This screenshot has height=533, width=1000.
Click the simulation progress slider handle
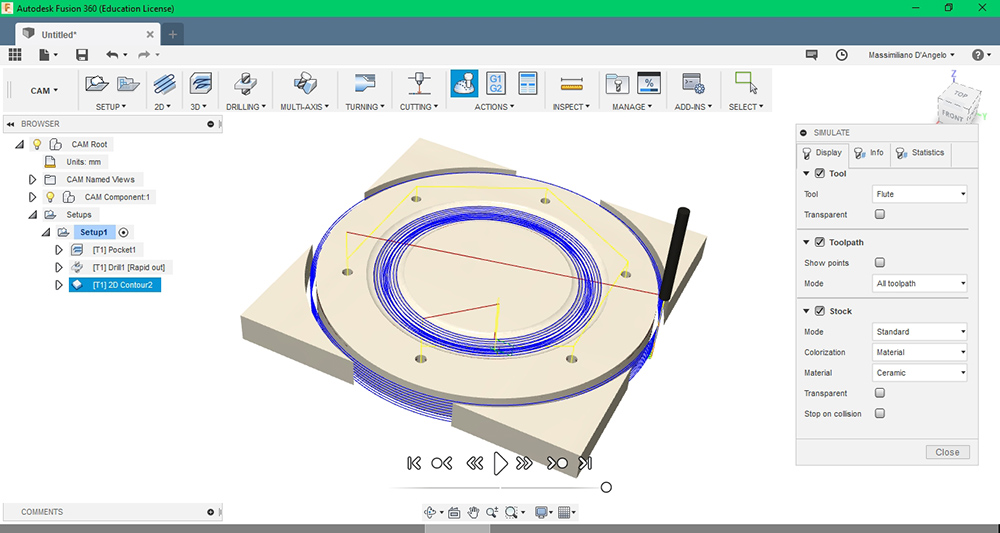tap(606, 488)
